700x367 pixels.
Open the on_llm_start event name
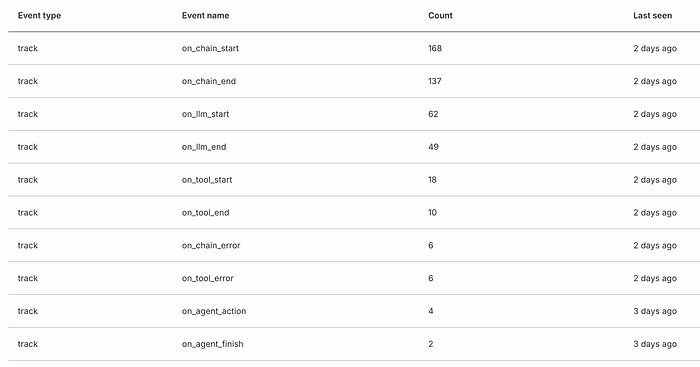tap(205, 114)
